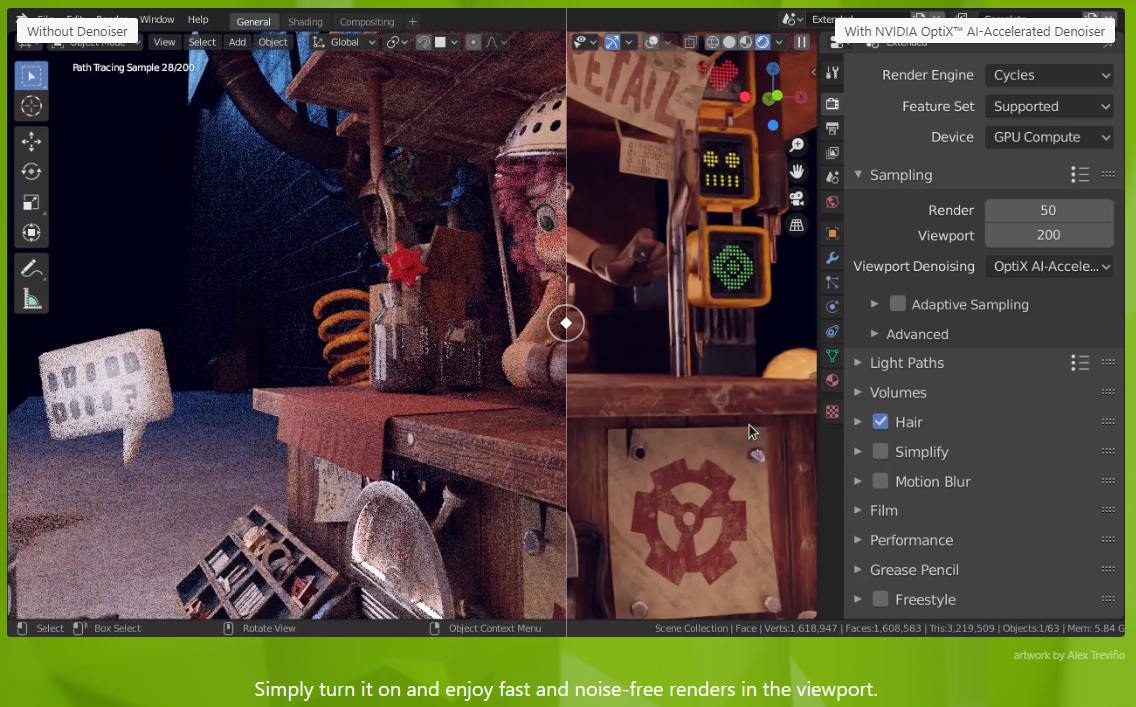Open the Texture properties checker tab
The height and width of the screenshot is (707, 1136).
click(x=832, y=411)
